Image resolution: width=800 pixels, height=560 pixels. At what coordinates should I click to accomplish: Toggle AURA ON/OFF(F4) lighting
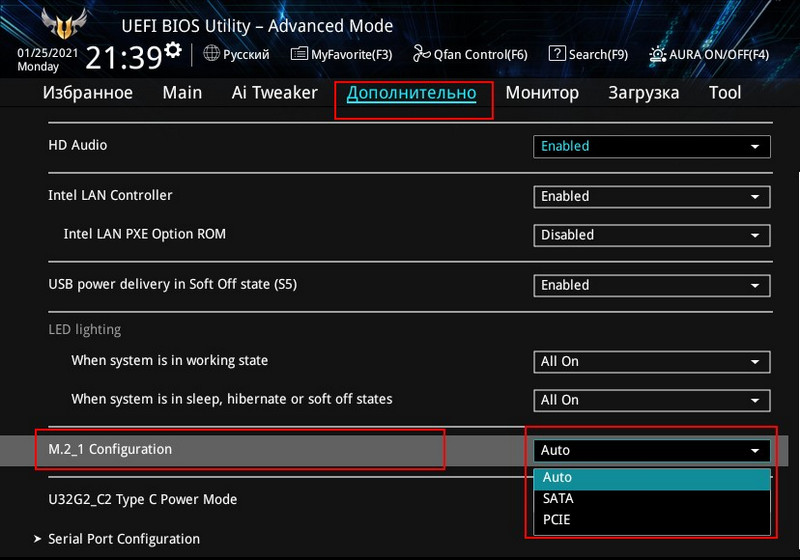[x=709, y=54]
